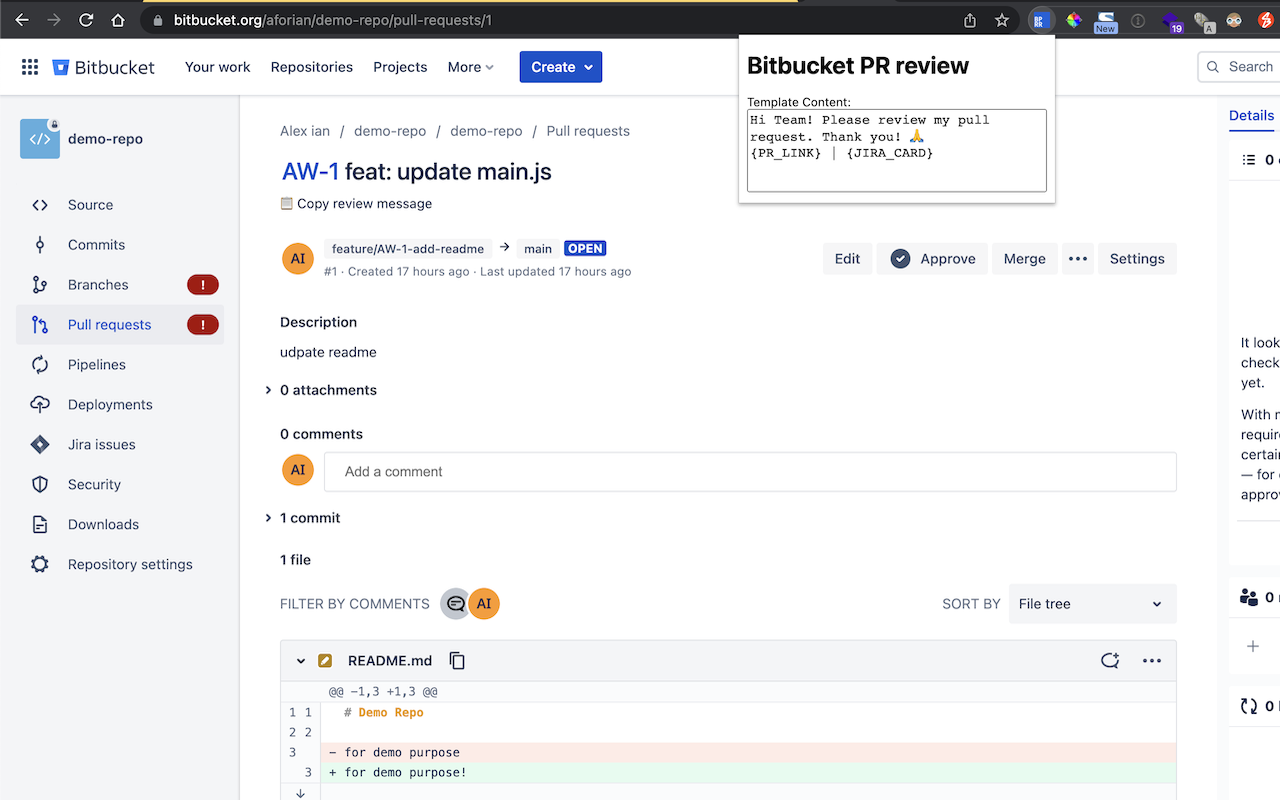Filter comments by AI user avatar
This screenshot has height=800, width=1280.
click(484, 604)
